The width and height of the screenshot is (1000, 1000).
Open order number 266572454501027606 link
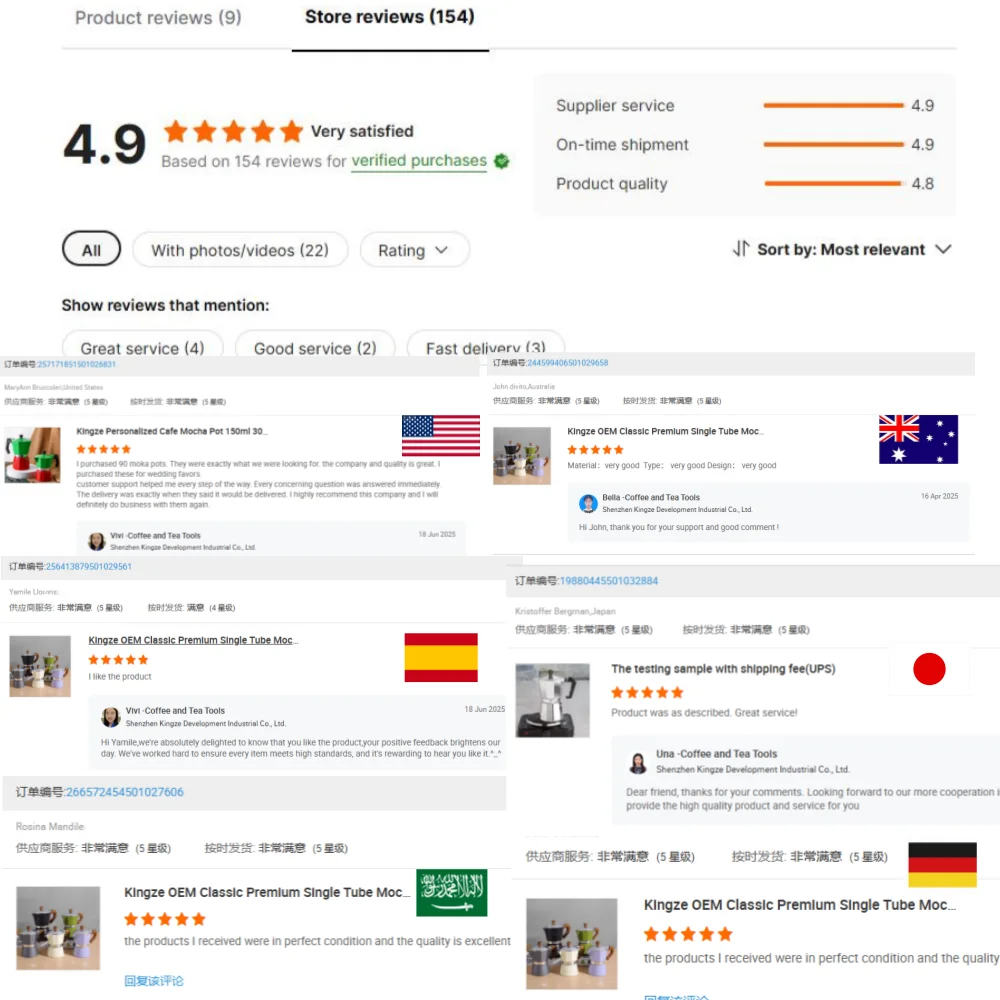pyautogui.click(x=124, y=792)
